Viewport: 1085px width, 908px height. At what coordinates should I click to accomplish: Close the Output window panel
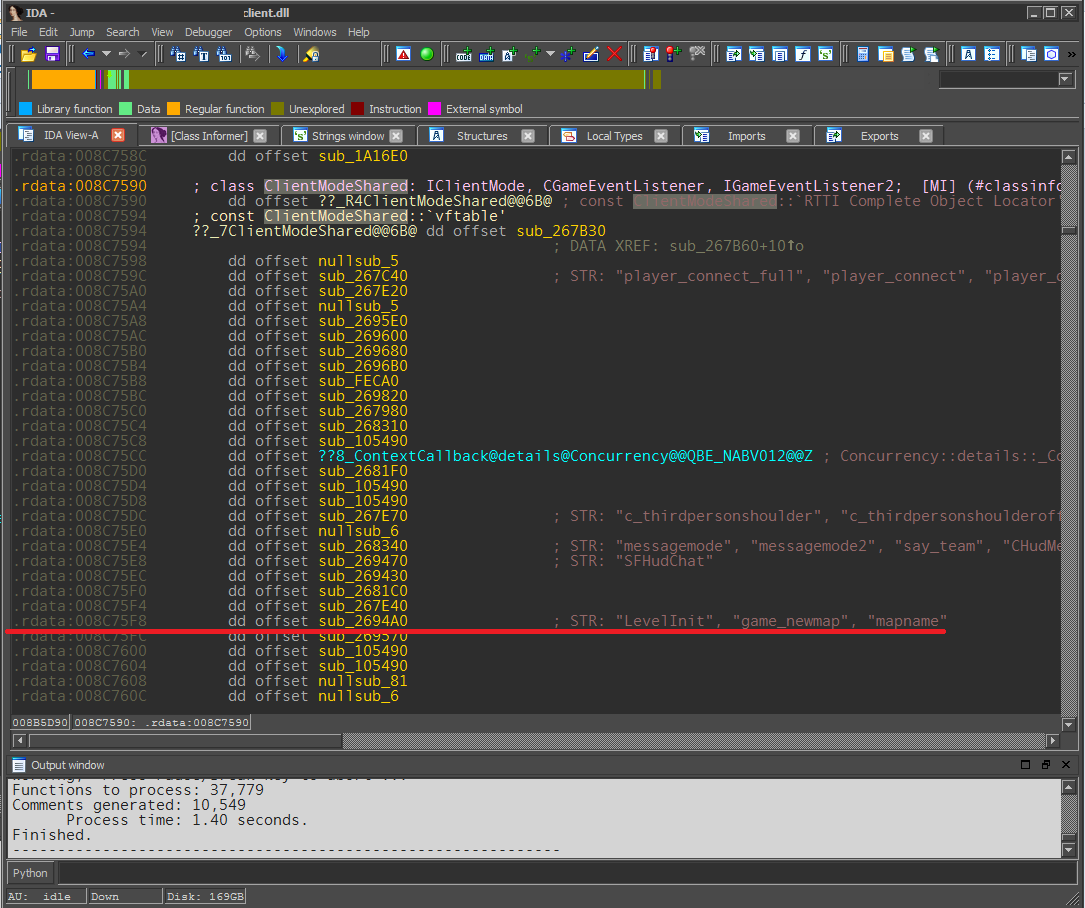pos(1066,765)
